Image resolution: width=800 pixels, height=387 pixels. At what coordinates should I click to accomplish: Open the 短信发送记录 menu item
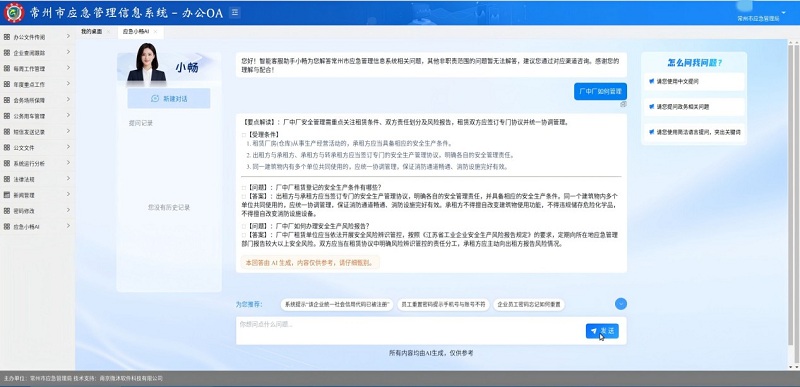click(x=37, y=132)
